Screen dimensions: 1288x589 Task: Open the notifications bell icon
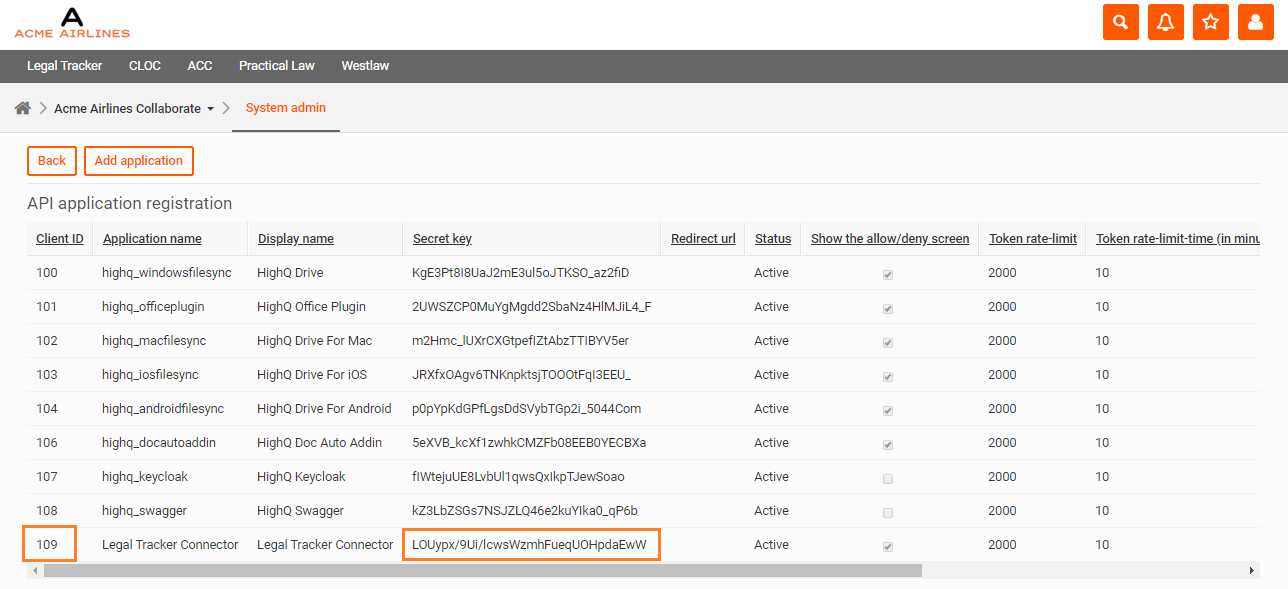click(x=1166, y=22)
